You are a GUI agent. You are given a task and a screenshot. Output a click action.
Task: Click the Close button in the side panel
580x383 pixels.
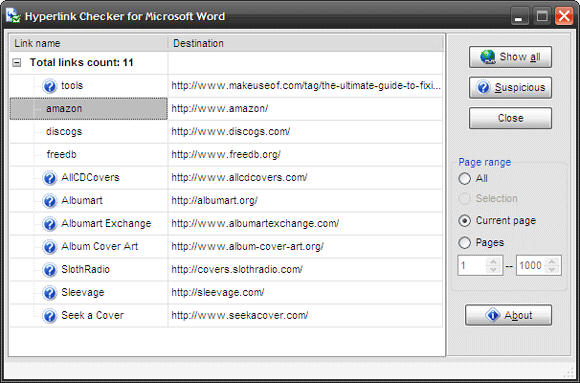[510, 118]
